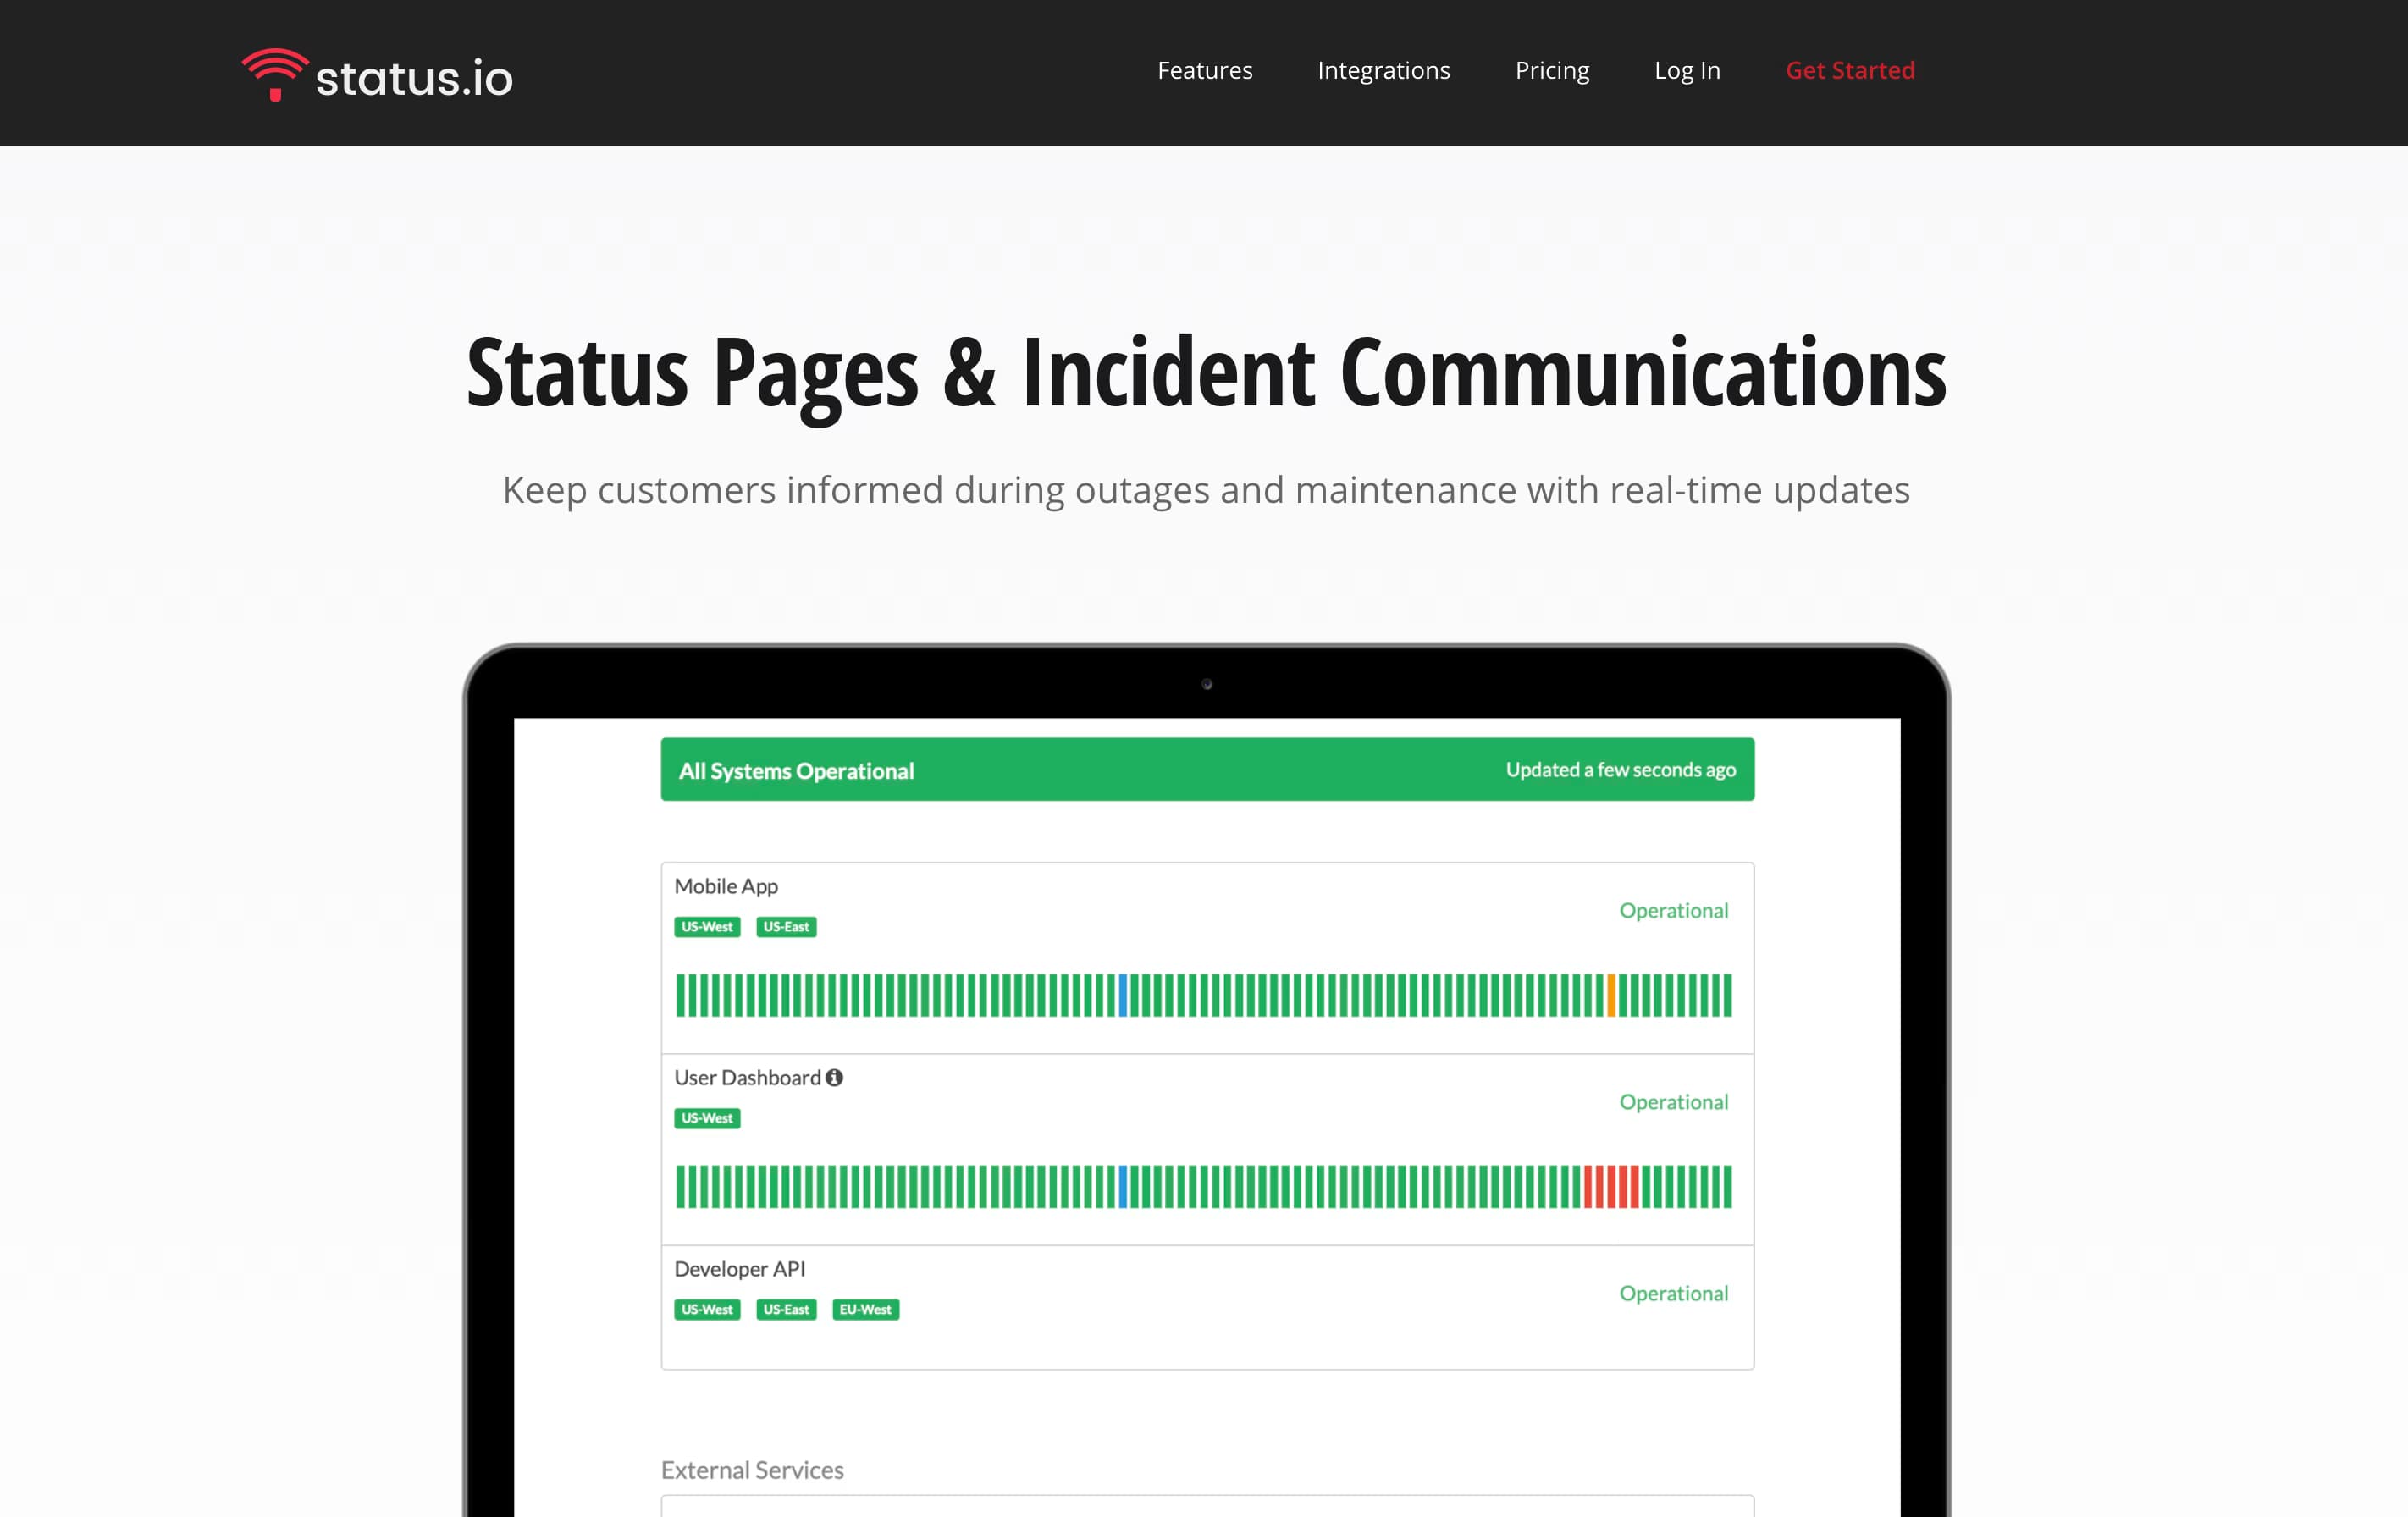Select the US-East badge under Mobile App

pos(787,927)
